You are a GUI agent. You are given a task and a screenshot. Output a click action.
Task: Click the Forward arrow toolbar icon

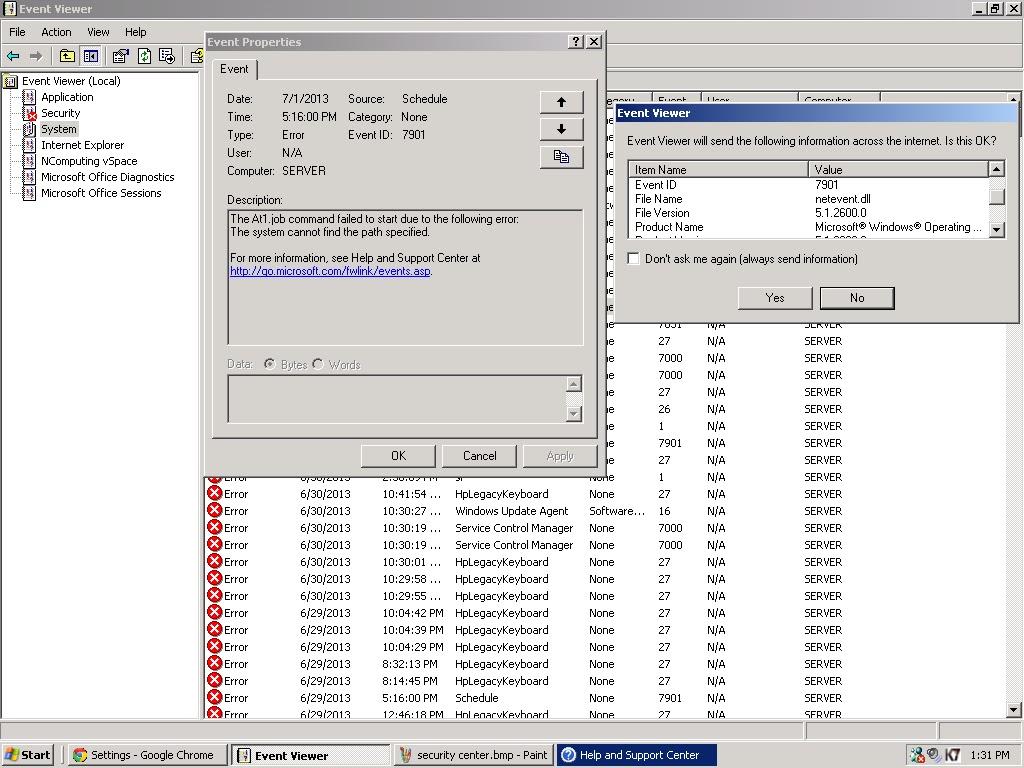pyautogui.click(x=36, y=57)
